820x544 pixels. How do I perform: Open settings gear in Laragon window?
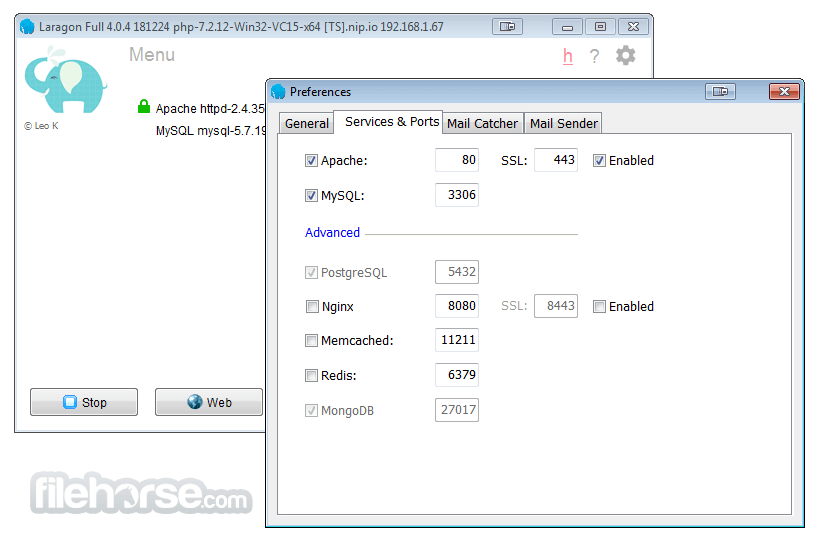625,55
